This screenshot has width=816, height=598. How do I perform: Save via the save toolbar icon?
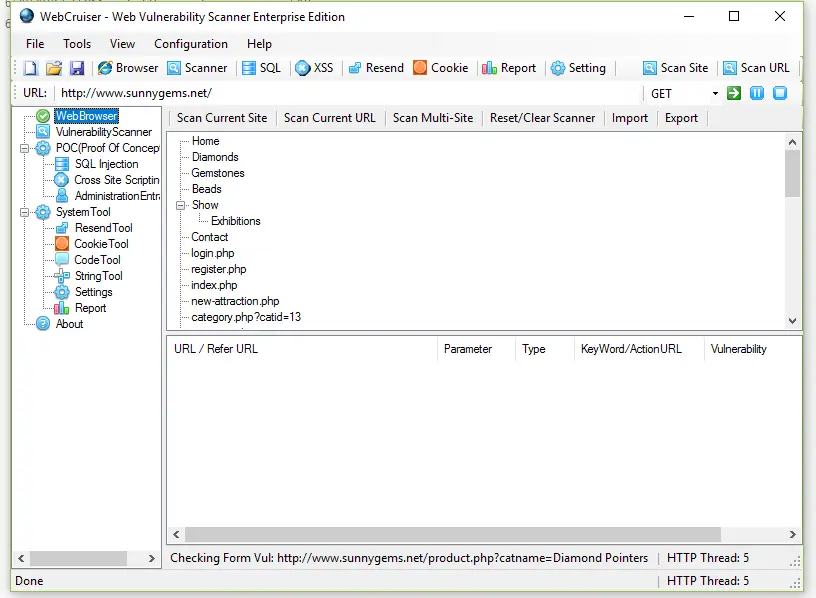pyautogui.click(x=75, y=68)
